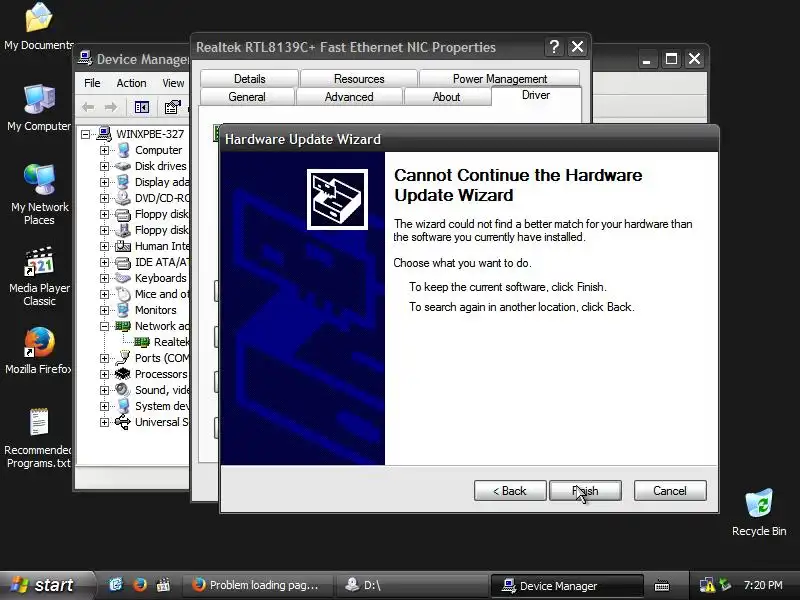This screenshot has height=600, width=800.
Task: Expand the Display adapters node
Action: [x=104, y=182]
